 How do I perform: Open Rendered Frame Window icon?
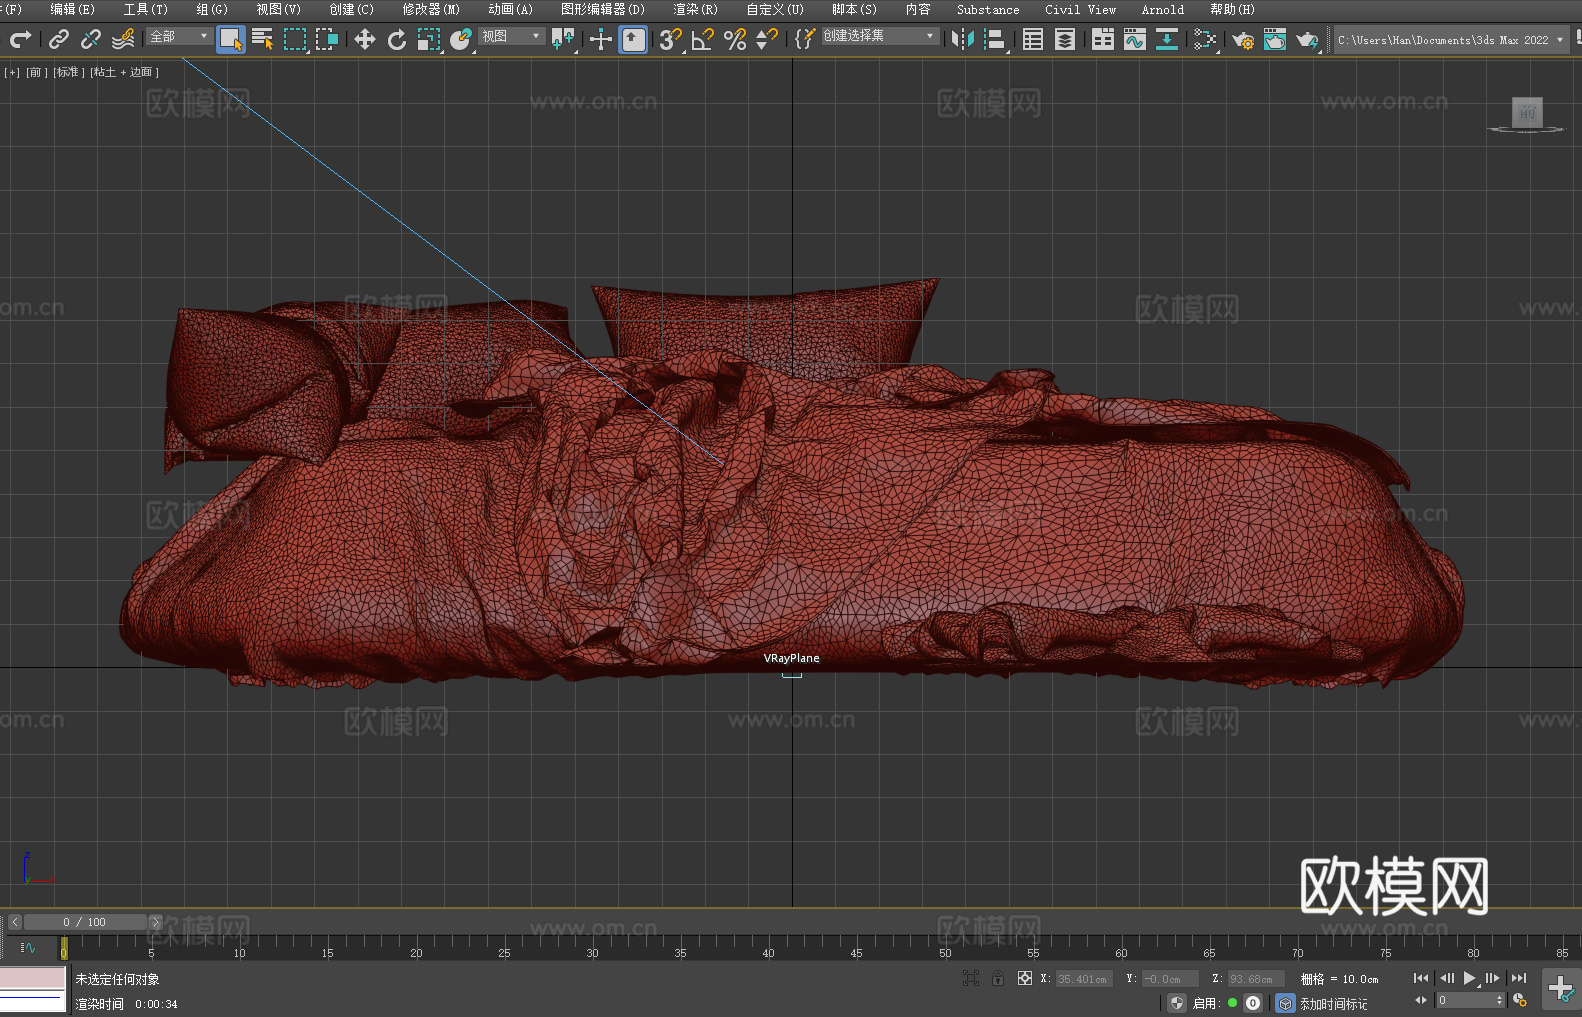click(x=1274, y=39)
